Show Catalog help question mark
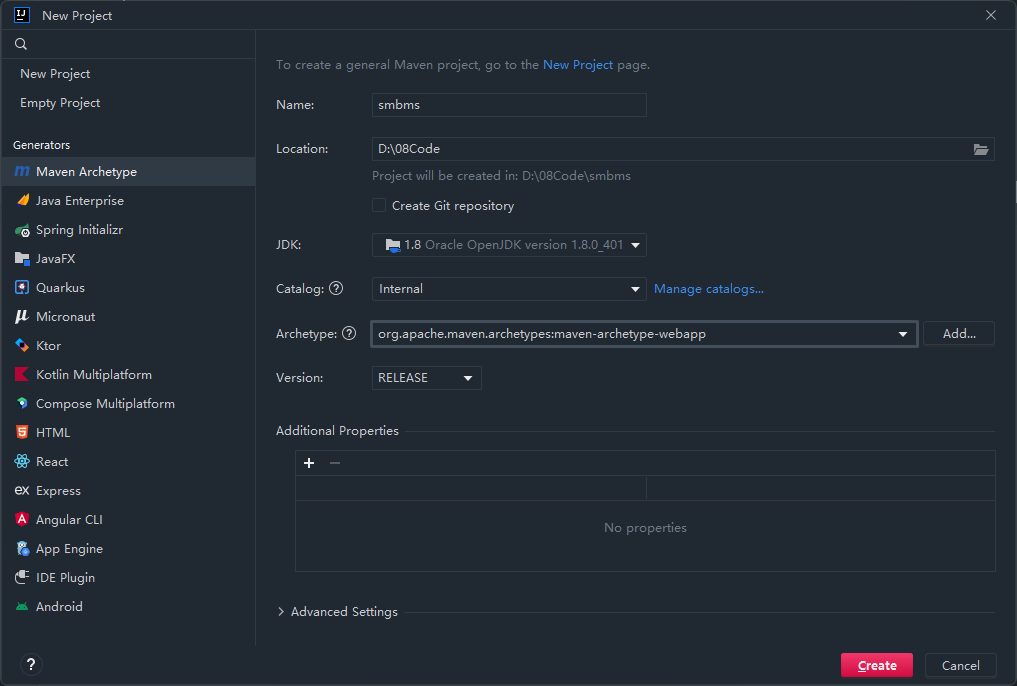This screenshot has height=686, width=1017. [336, 289]
